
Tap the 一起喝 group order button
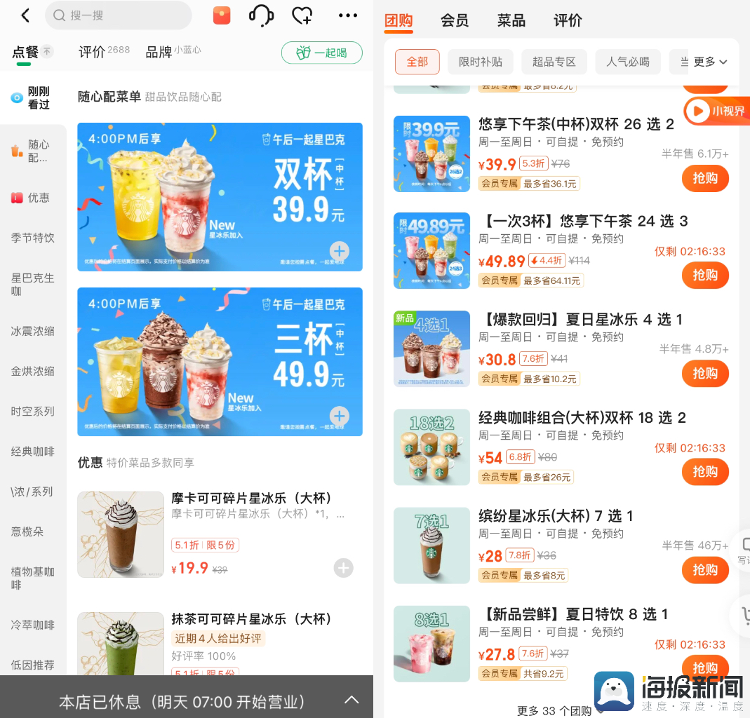point(321,53)
